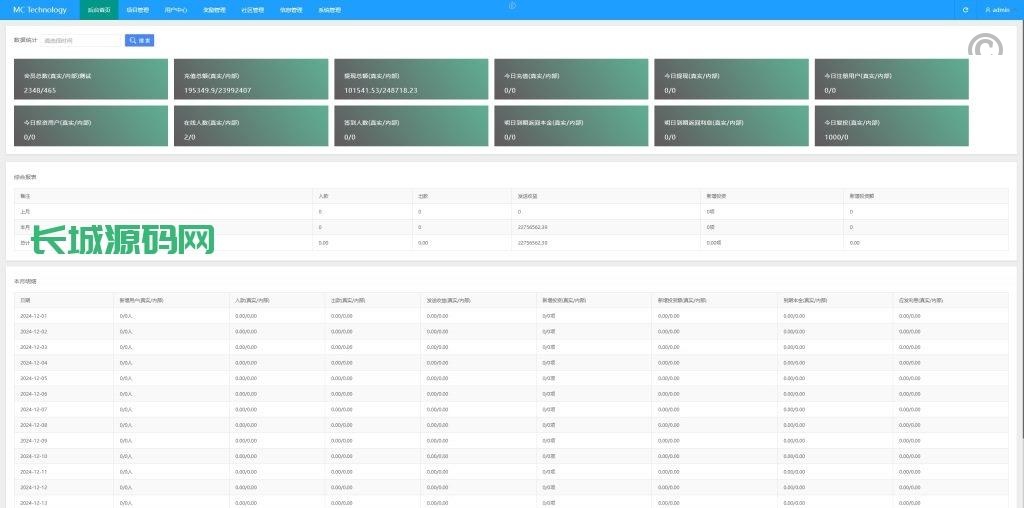Screen dimensions: 1024x508
Task: Open the 系统管理 menu
Action: pos(329,10)
